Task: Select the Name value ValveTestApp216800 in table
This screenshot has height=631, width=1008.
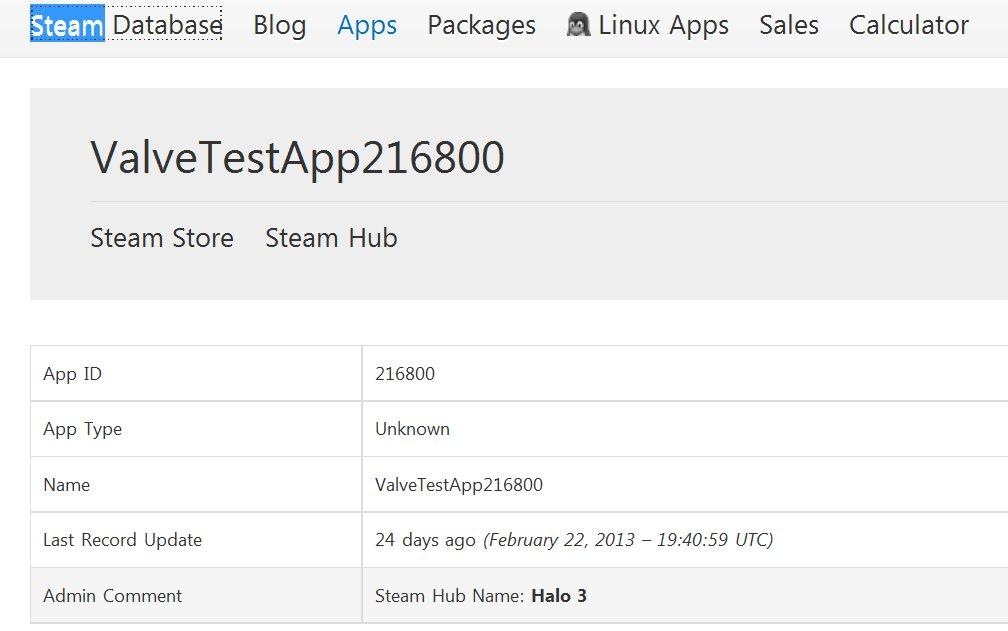Action: 459,484
